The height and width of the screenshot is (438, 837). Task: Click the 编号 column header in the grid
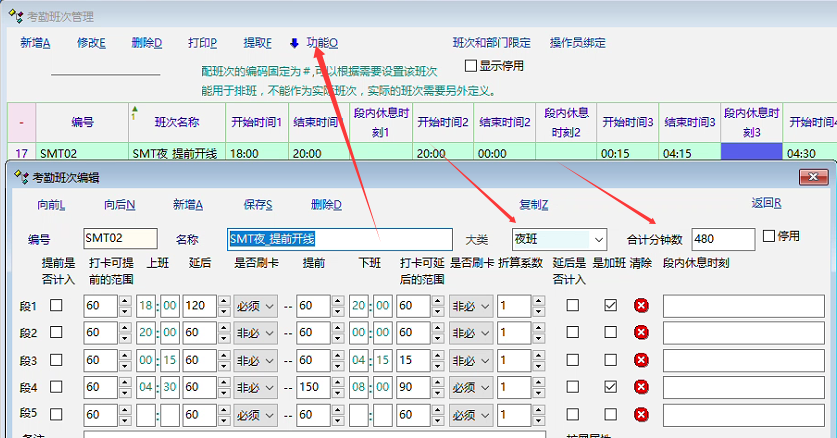tap(82, 123)
